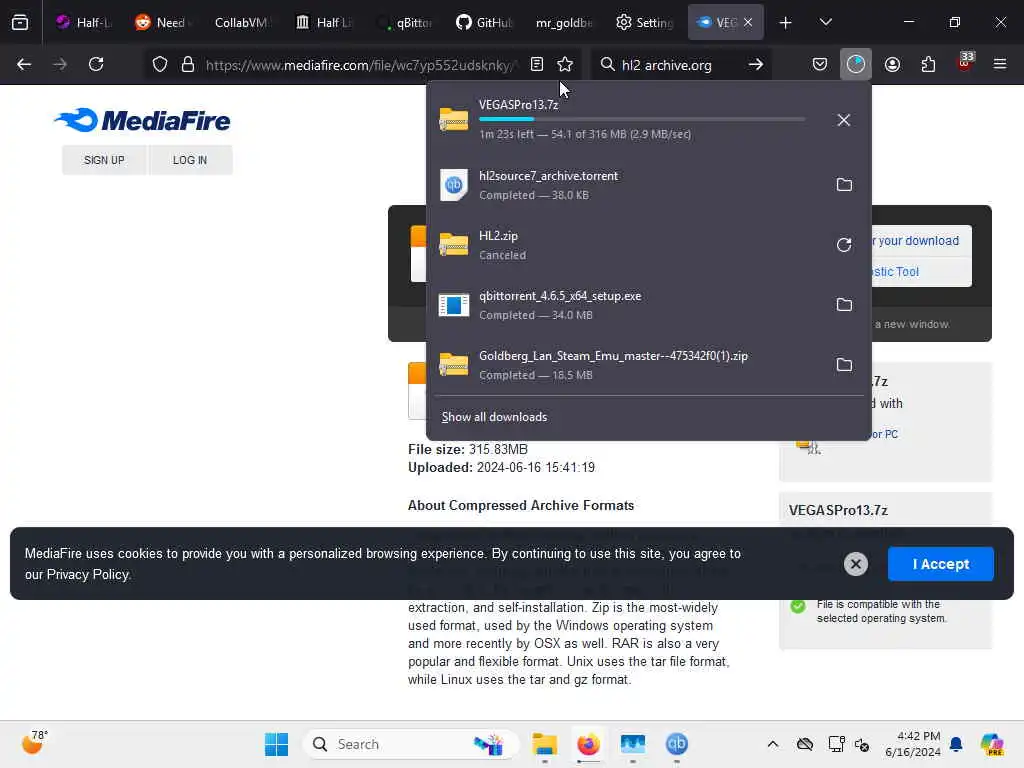Save page to Pocket
The height and width of the screenshot is (768, 1024).
coord(820,64)
